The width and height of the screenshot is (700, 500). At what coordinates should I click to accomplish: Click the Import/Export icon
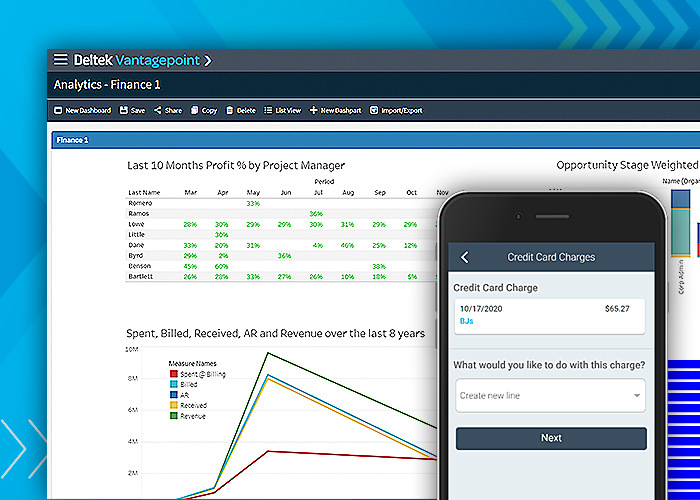click(374, 110)
